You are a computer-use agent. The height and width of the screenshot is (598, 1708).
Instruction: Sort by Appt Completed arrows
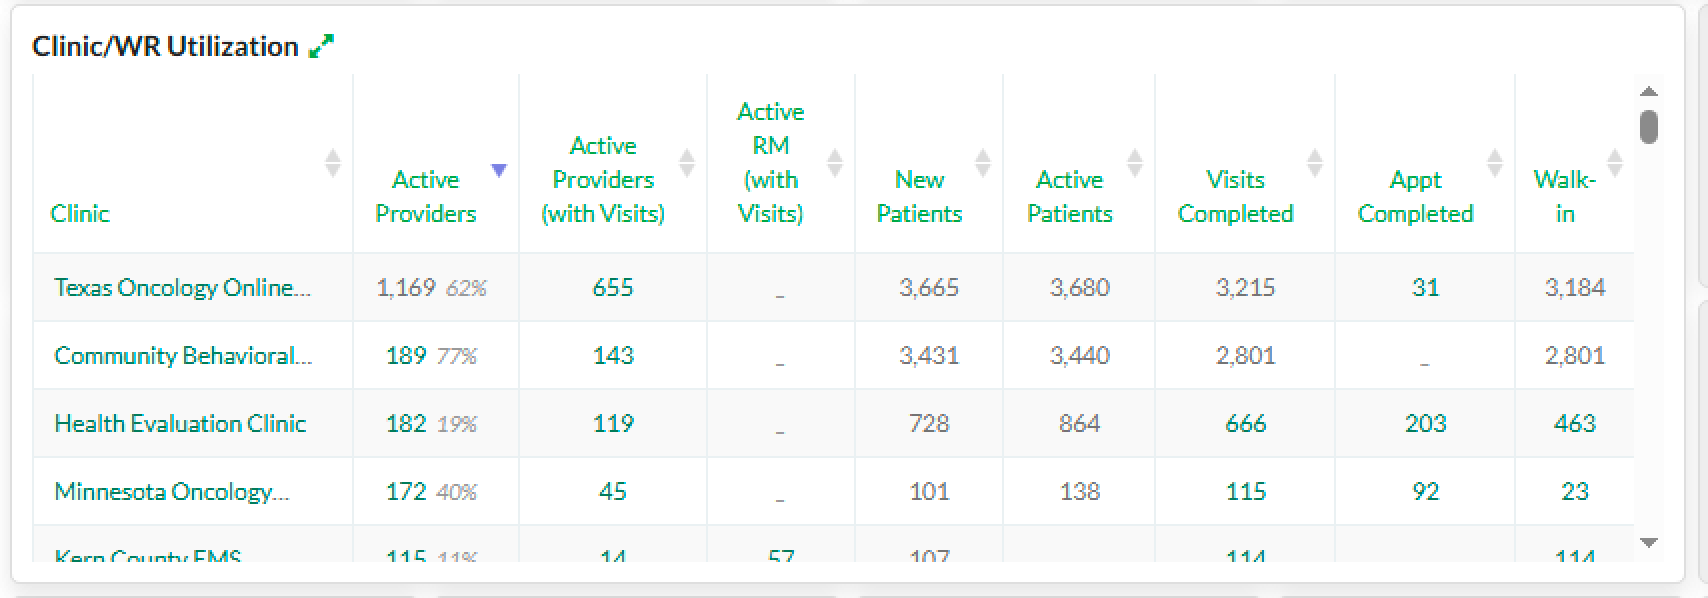click(x=1495, y=163)
